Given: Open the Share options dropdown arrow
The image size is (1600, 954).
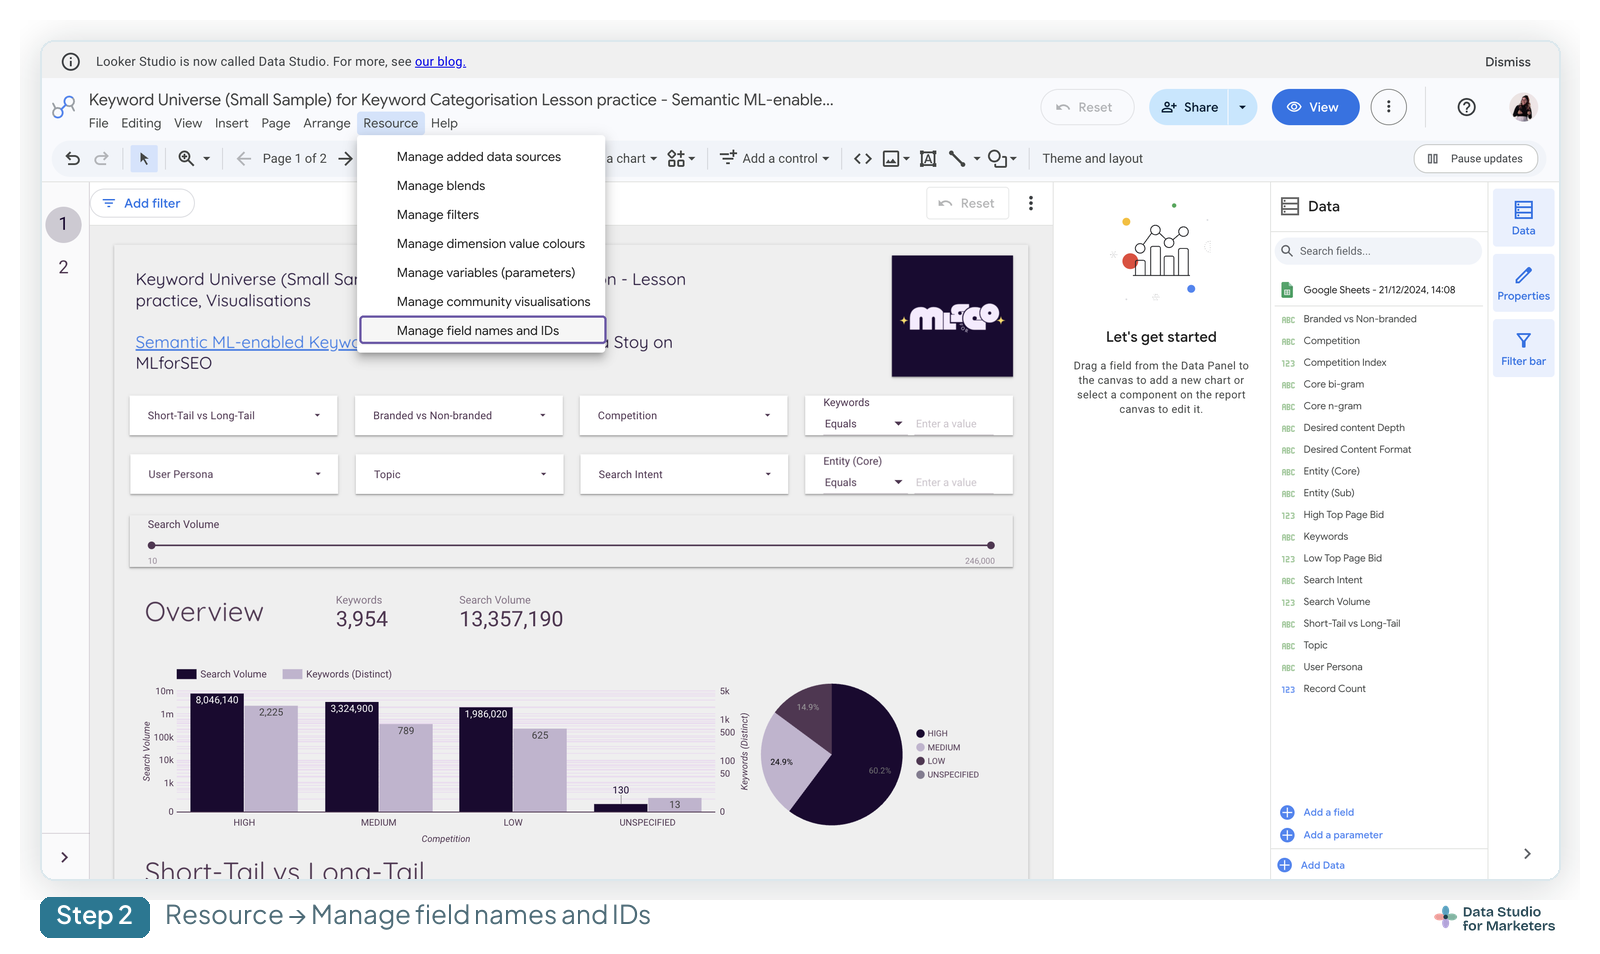Looking at the screenshot, I should click(1242, 107).
